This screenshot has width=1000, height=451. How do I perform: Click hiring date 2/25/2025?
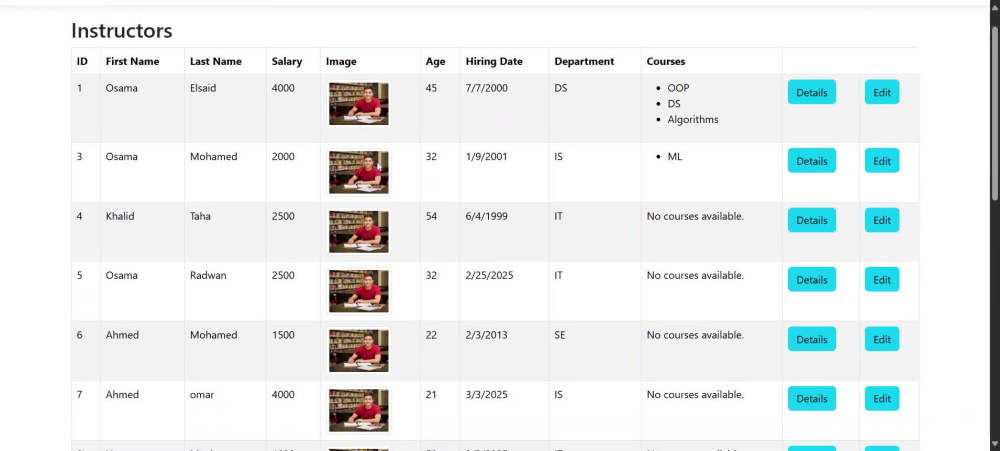pyautogui.click(x=489, y=276)
